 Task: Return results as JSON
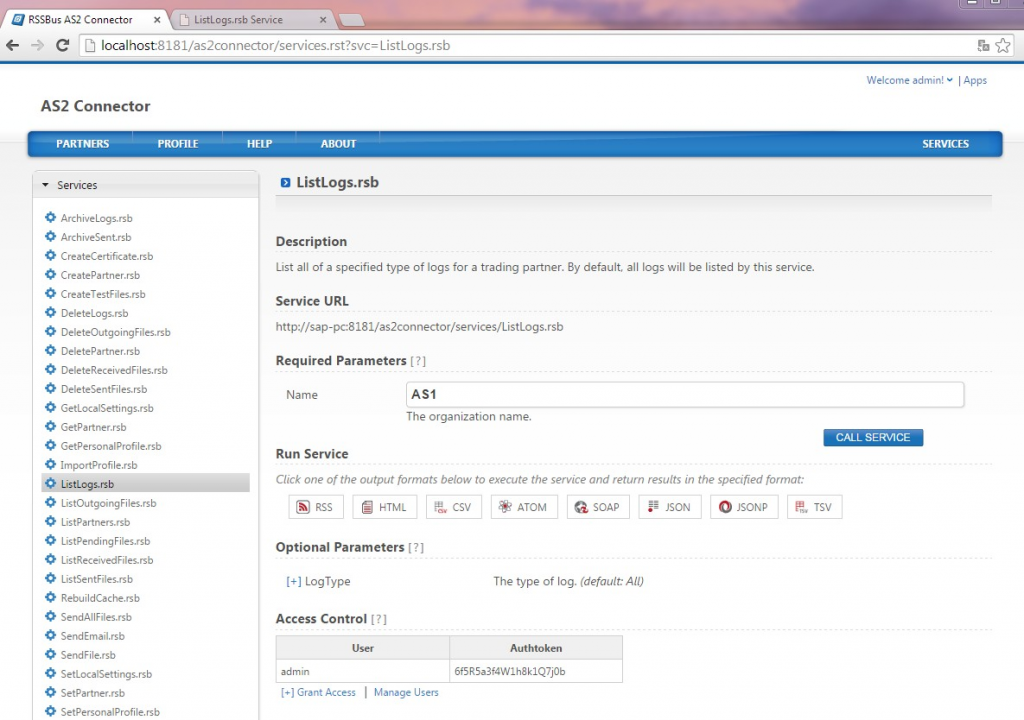pos(670,507)
